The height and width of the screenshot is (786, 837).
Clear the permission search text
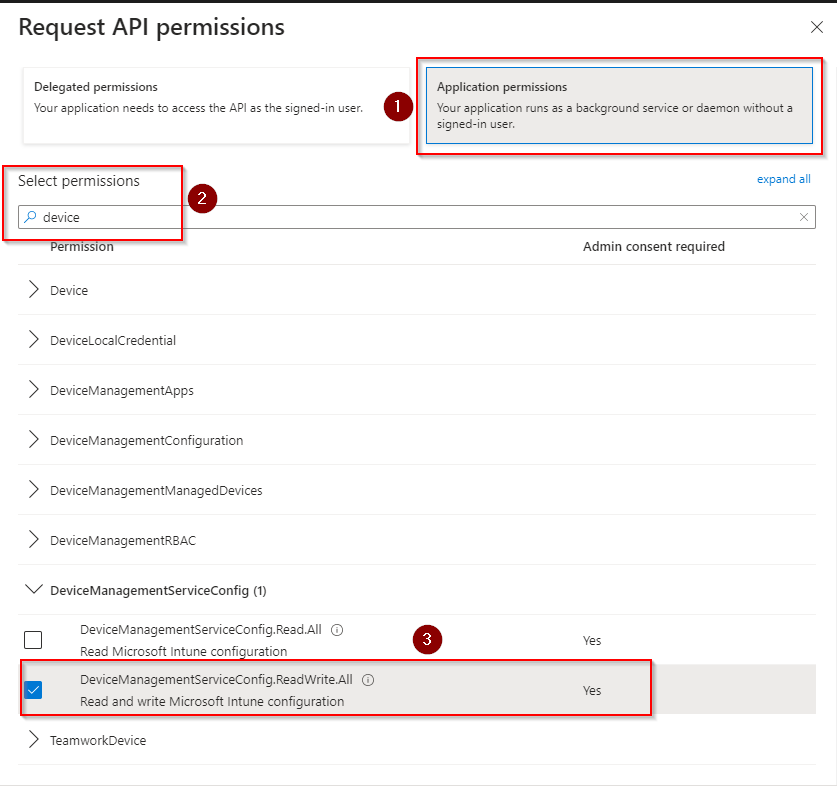(x=803, y=217)
